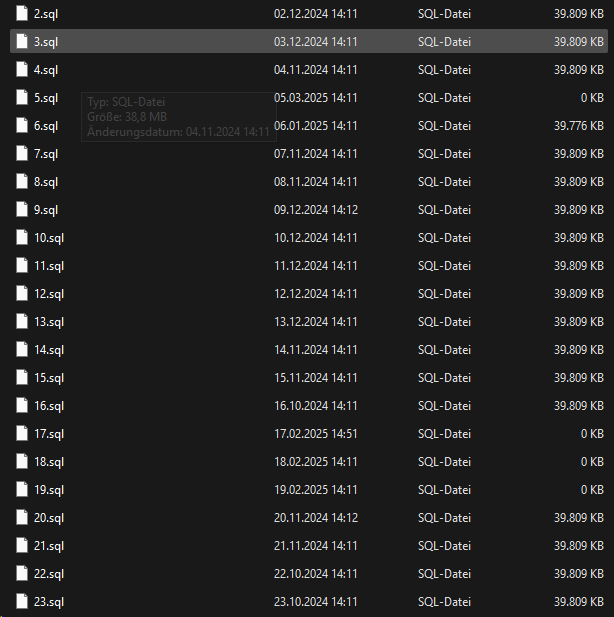Click the file icon of 5.sql
614x617 pixels.
(x=22, y=97)
